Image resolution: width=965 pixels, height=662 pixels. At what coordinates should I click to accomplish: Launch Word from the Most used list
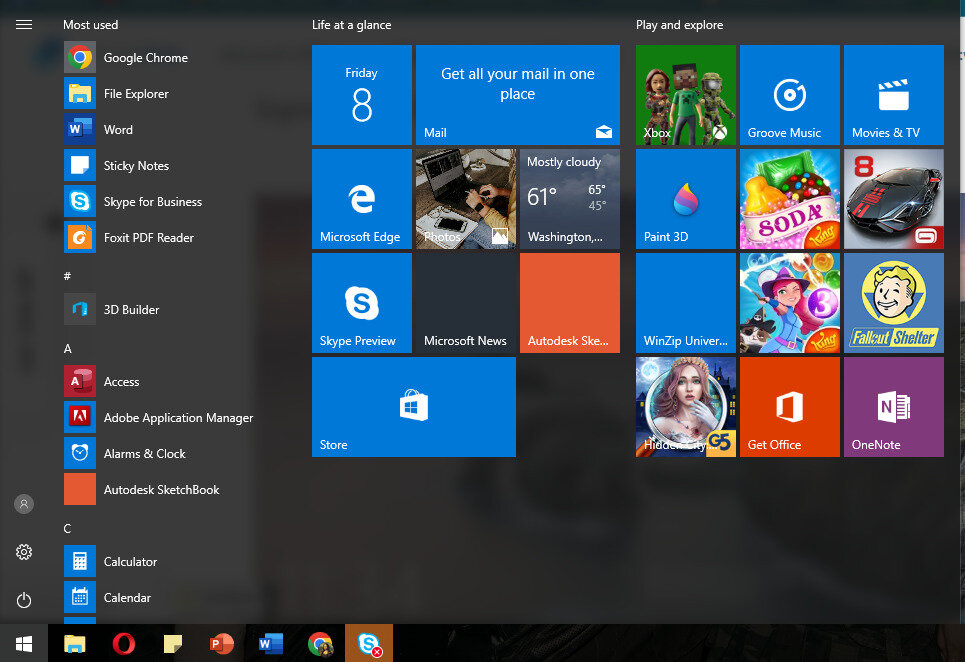pyautogui.click(x=160, y=130)
